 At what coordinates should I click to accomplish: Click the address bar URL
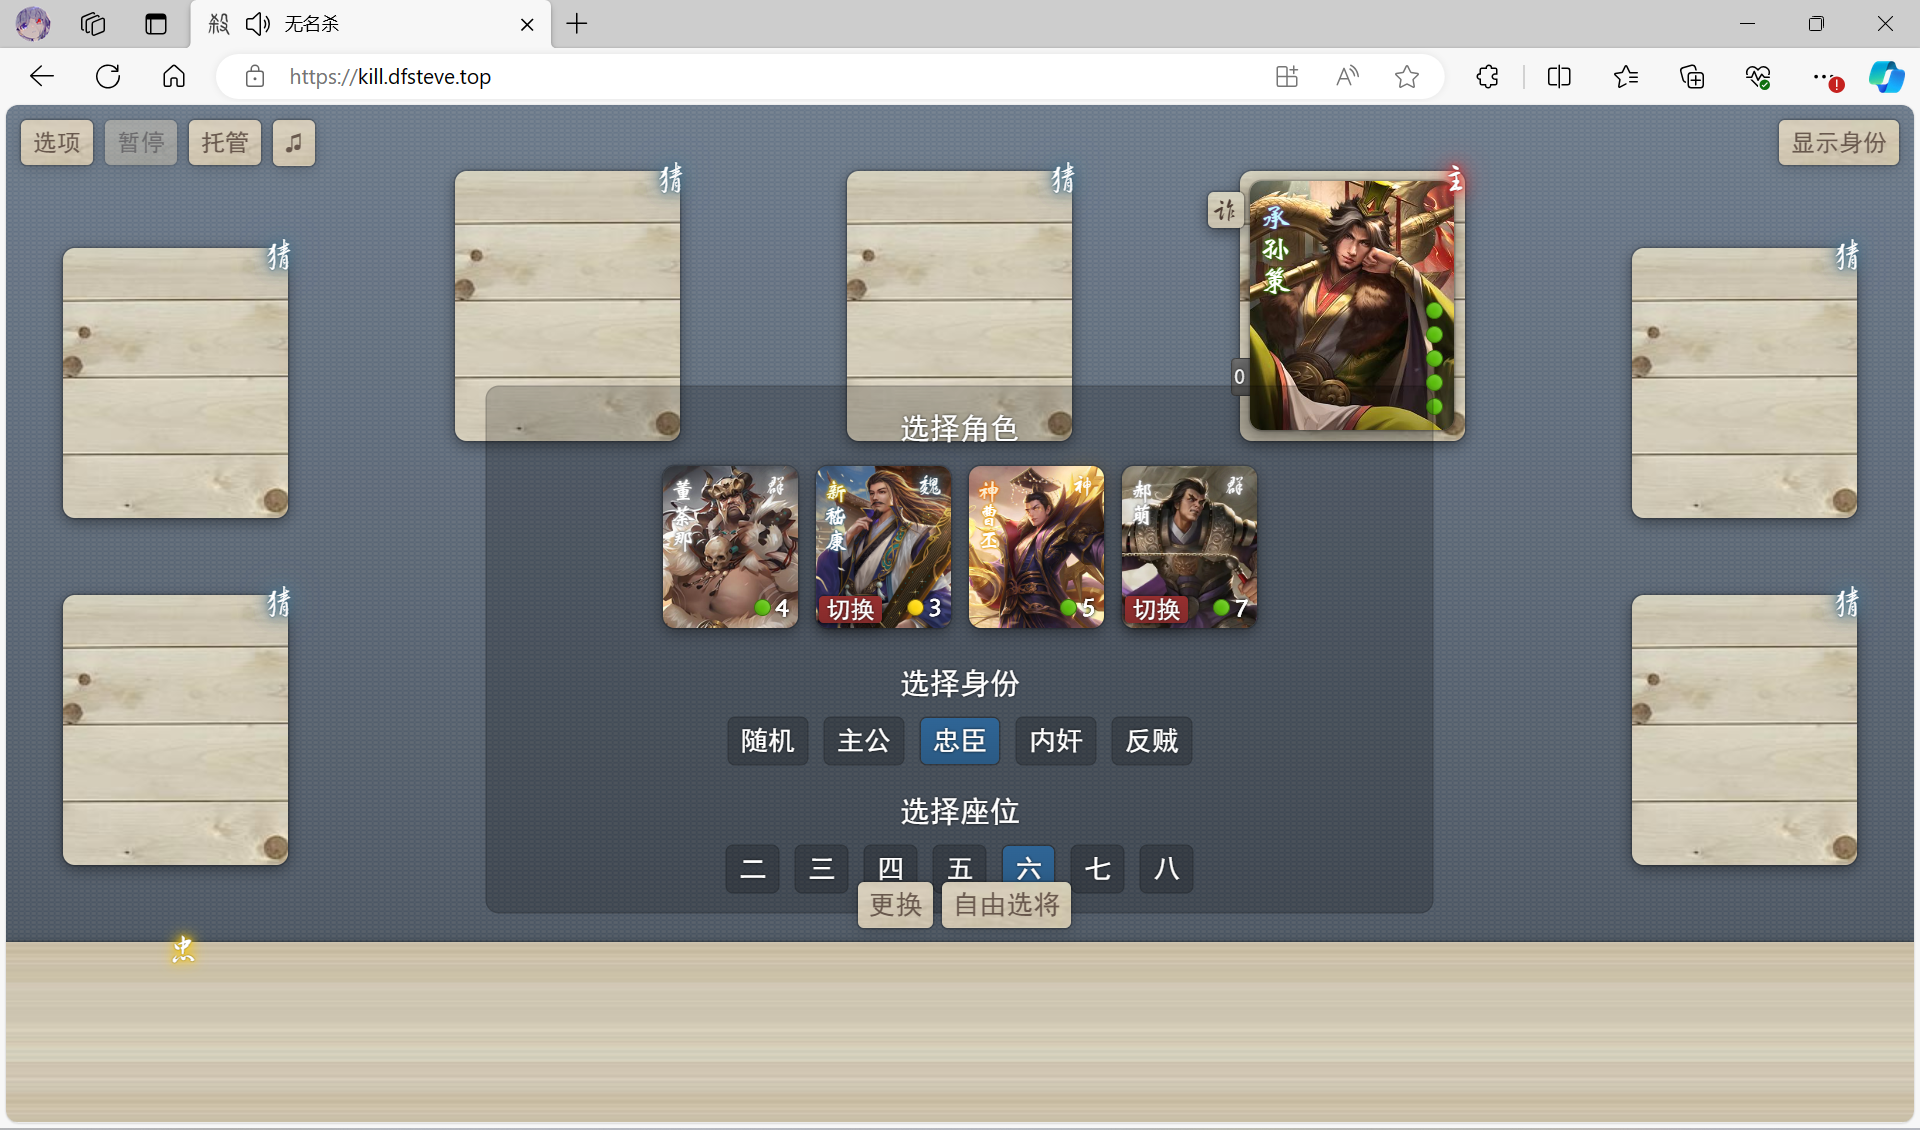click(x=390, y=77)
